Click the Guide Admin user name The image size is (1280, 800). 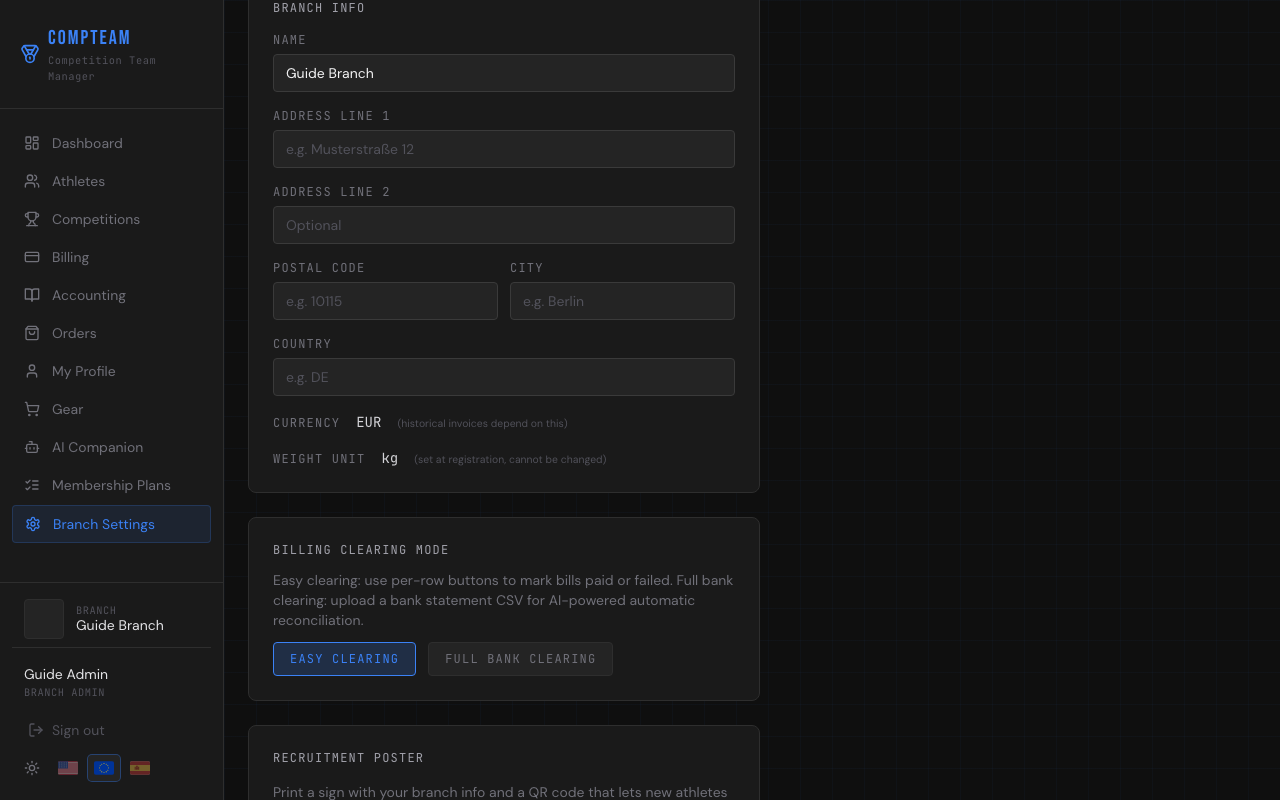(66, 674)
